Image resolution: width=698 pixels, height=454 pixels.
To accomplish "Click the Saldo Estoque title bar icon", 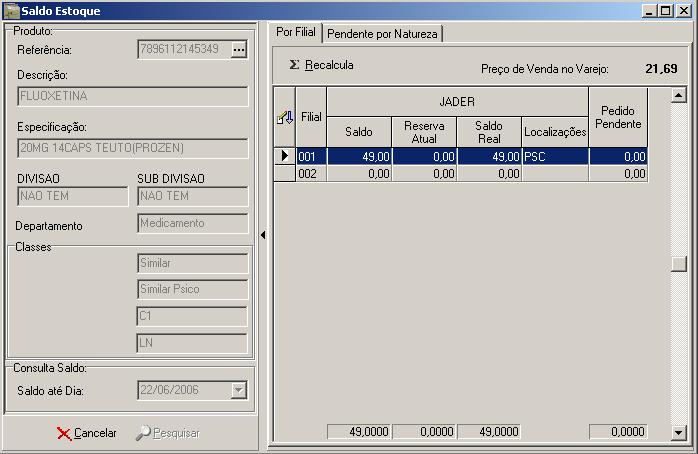I will point(11,11).
